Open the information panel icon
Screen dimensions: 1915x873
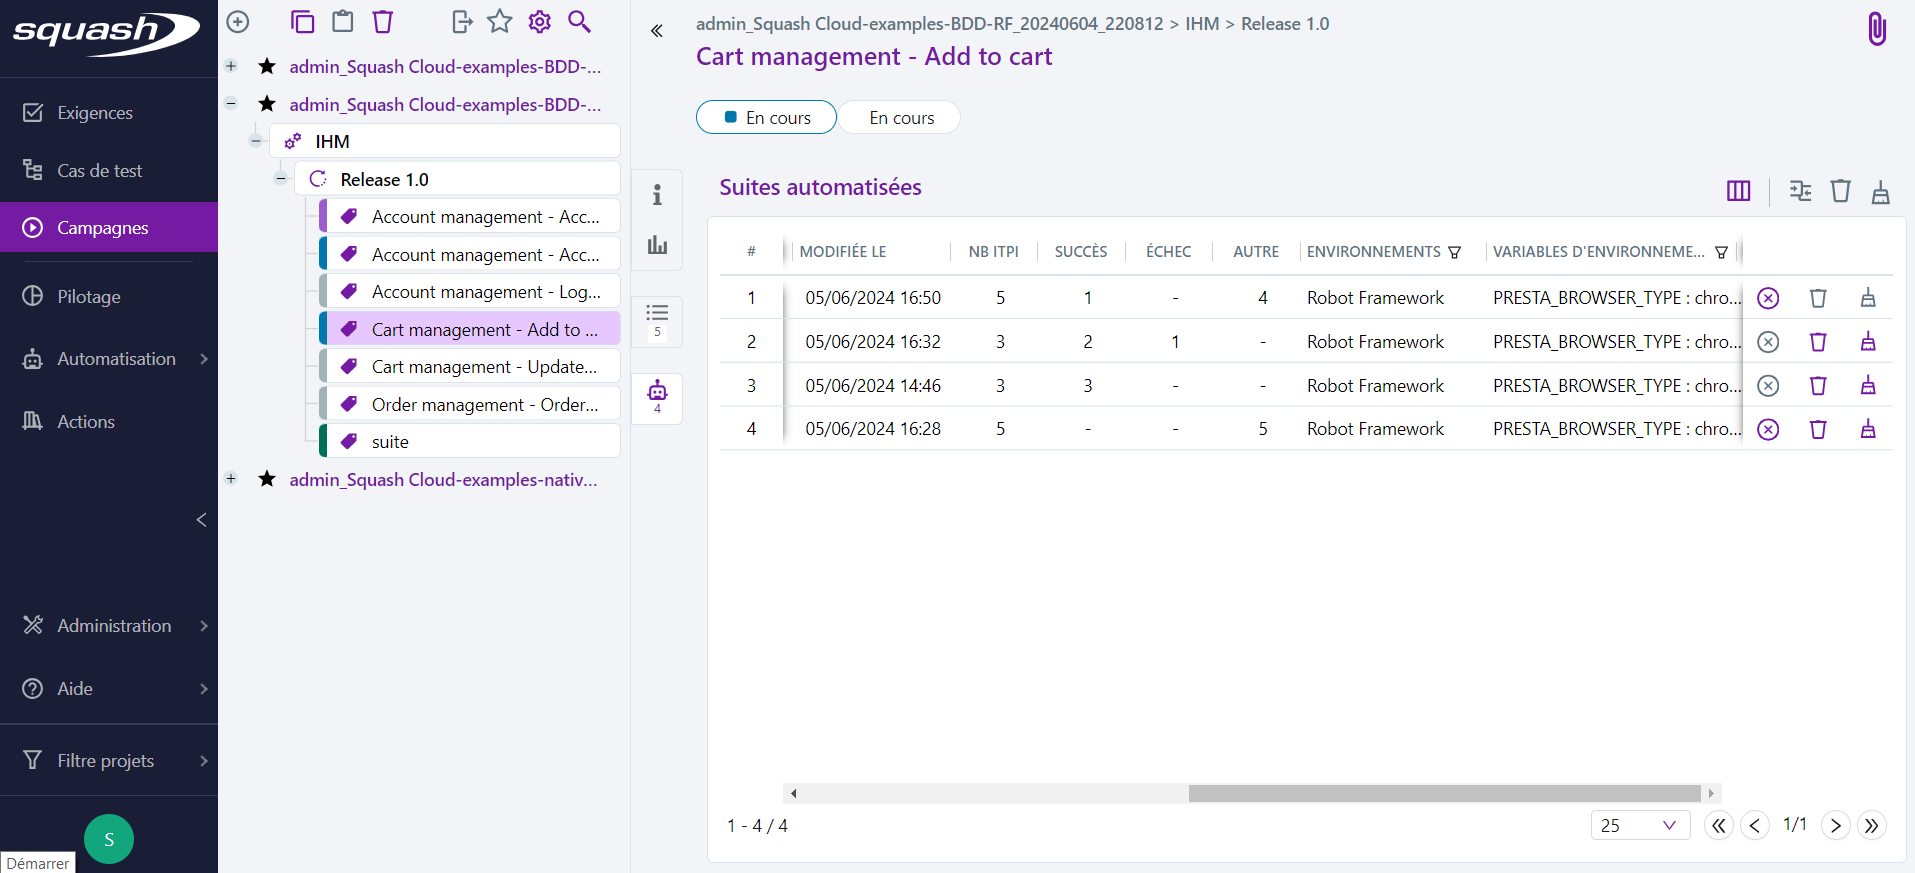[657, 195]
